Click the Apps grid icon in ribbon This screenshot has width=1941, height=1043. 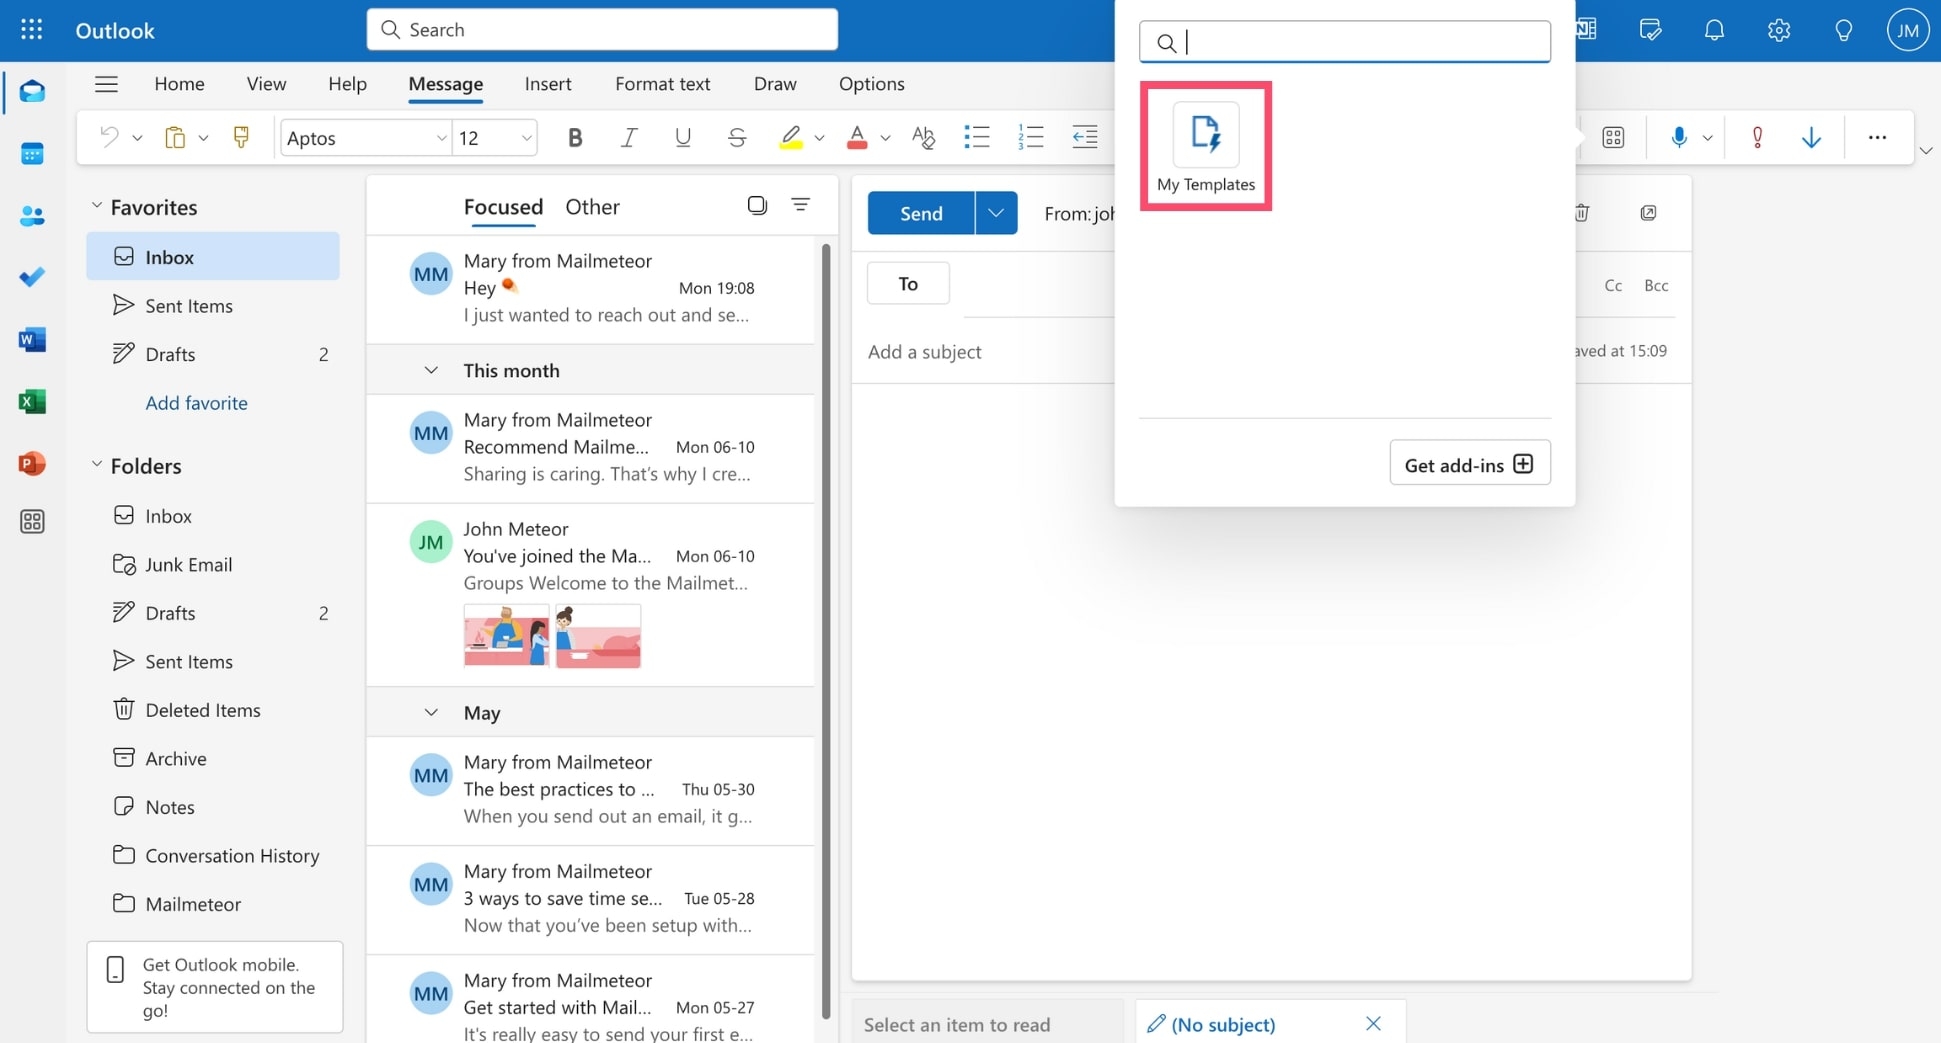1613,137
